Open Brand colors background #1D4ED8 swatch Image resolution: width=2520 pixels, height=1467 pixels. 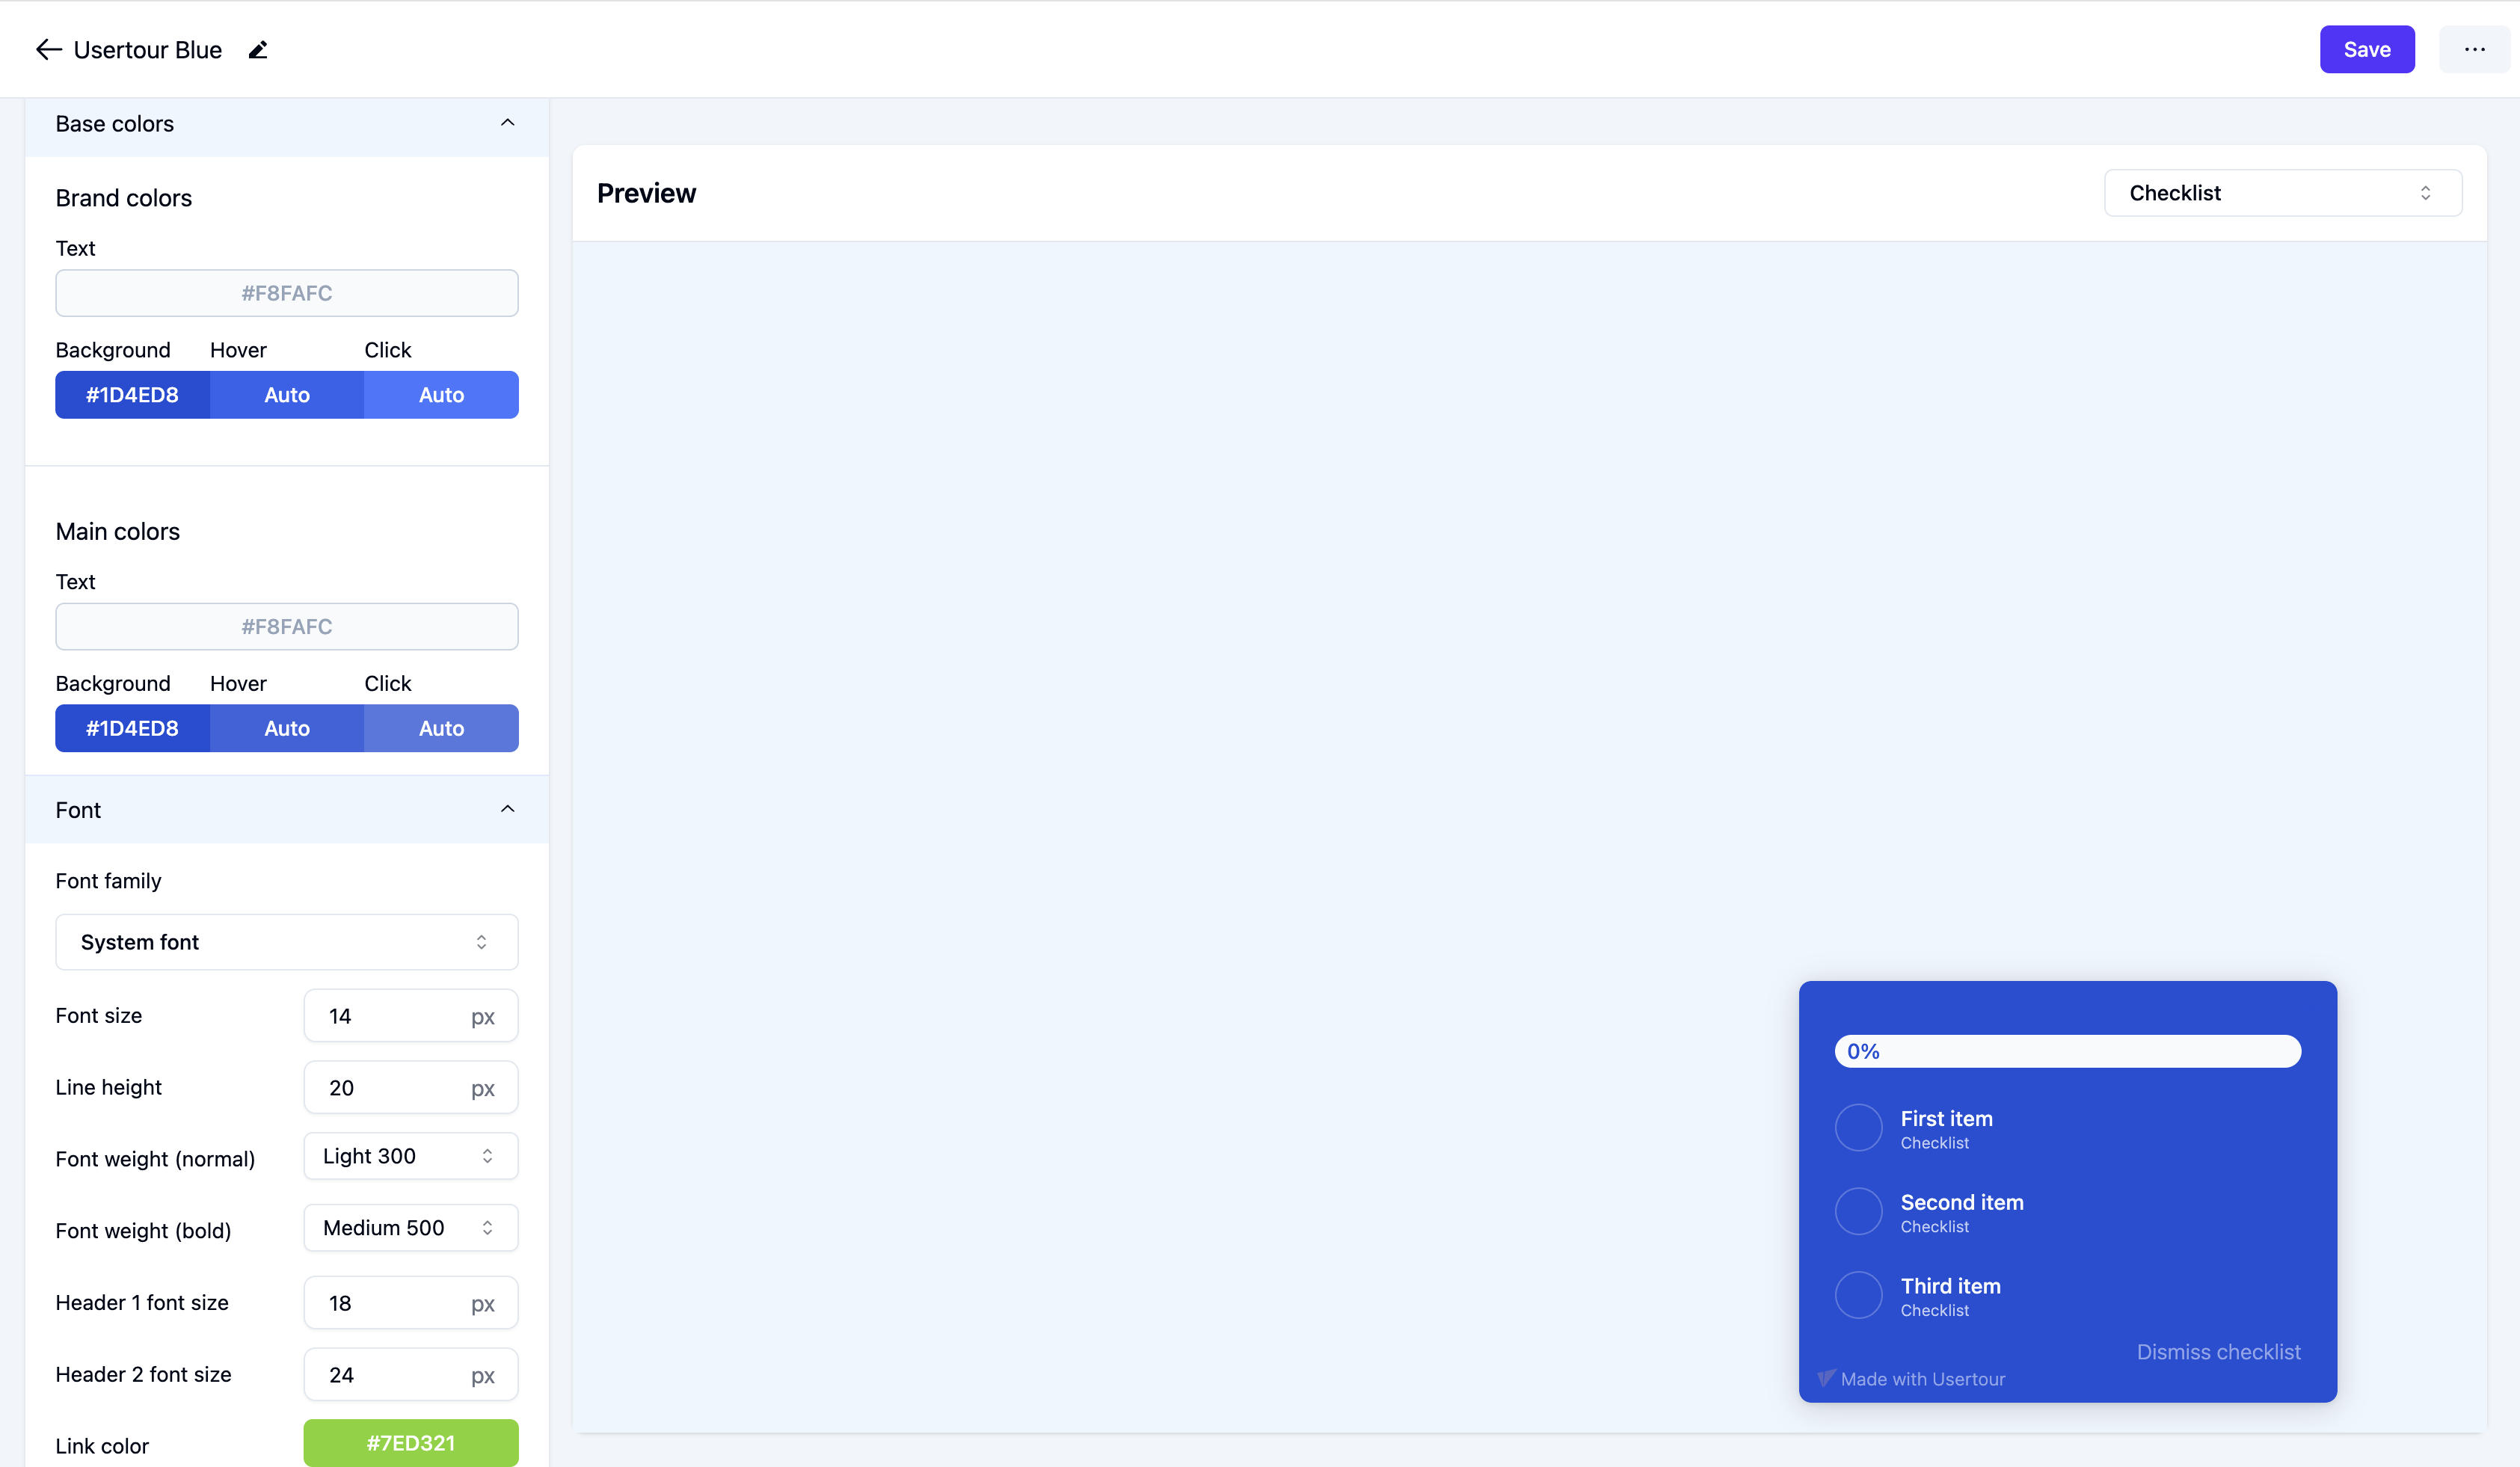pos(132,395)
